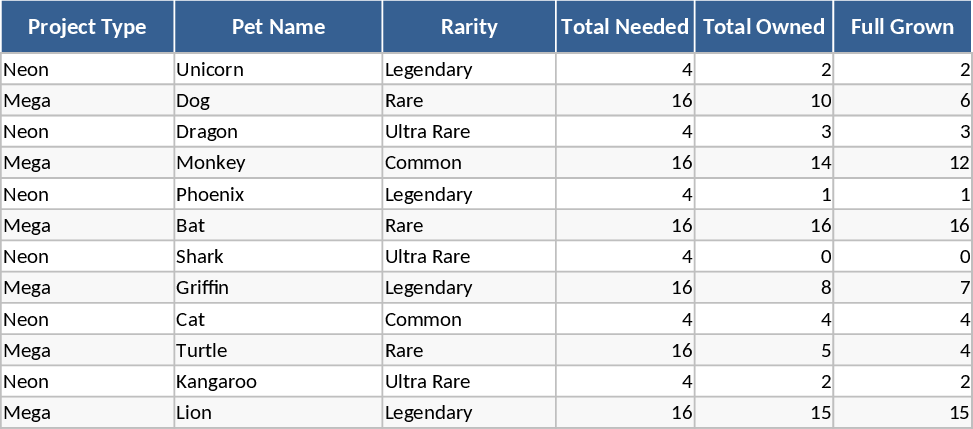Select the Total Needed header
This screenshot has width=973, height=429.
coord(625,27)
